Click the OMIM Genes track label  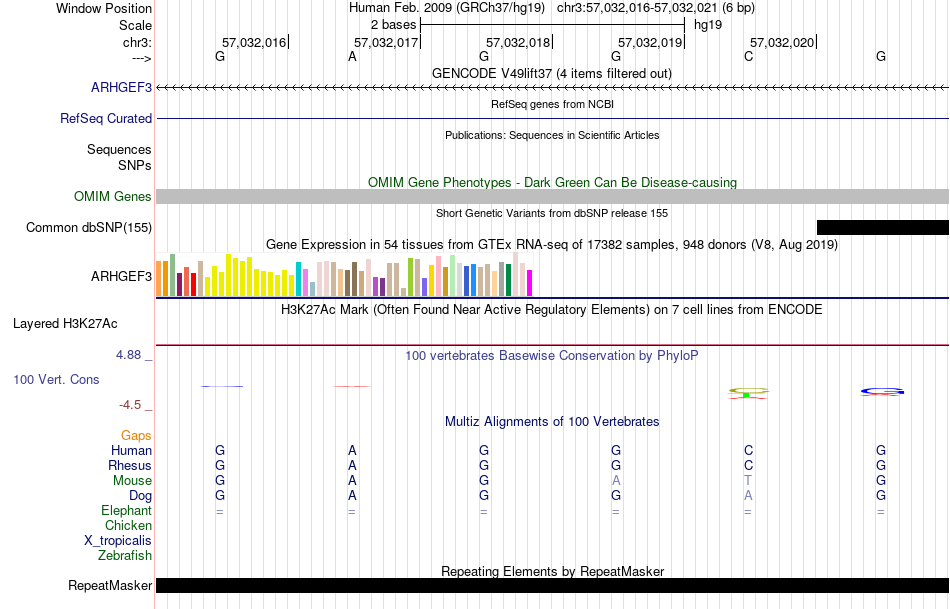point(113,196)
